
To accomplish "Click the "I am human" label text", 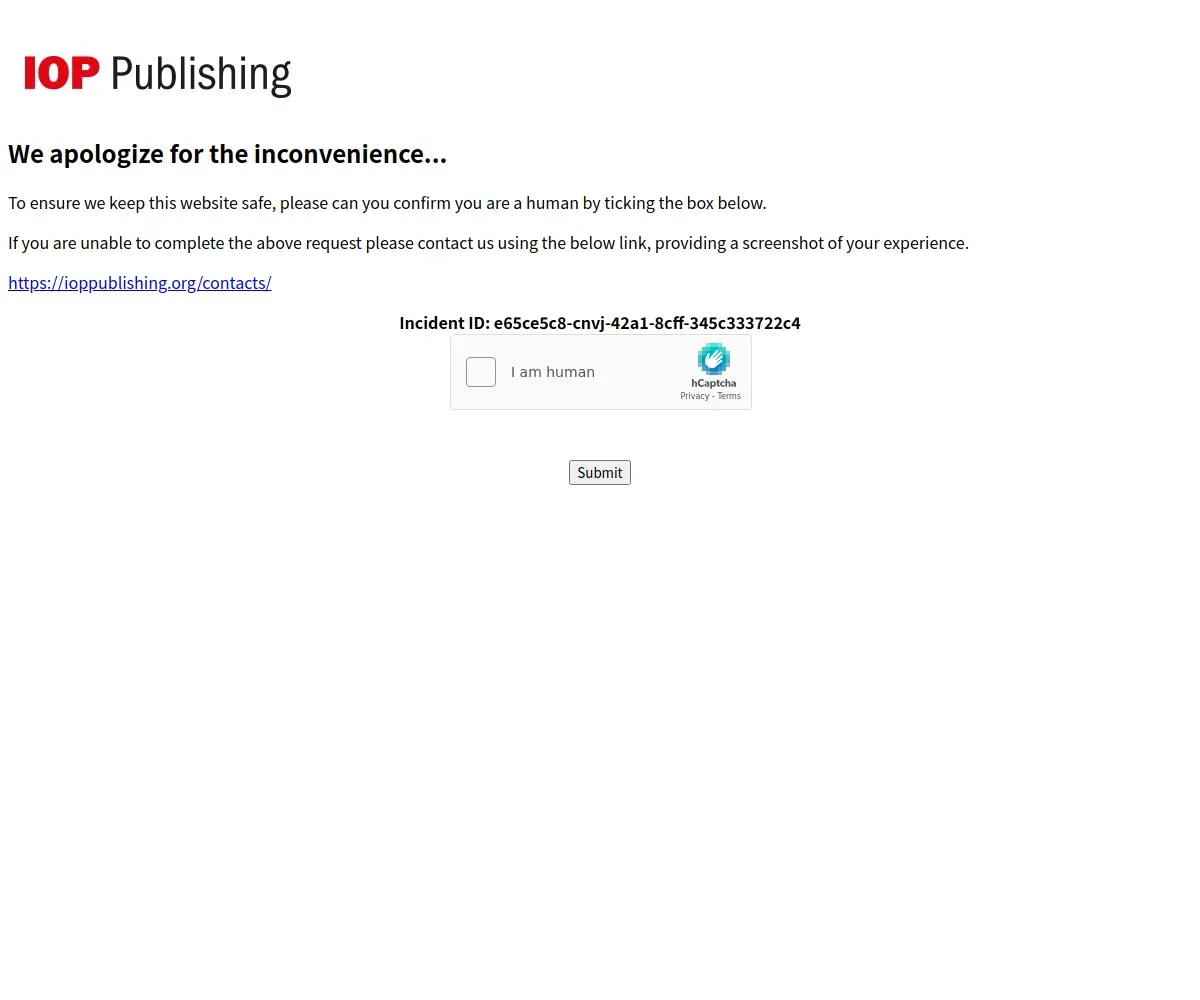I will pos(553,372).
